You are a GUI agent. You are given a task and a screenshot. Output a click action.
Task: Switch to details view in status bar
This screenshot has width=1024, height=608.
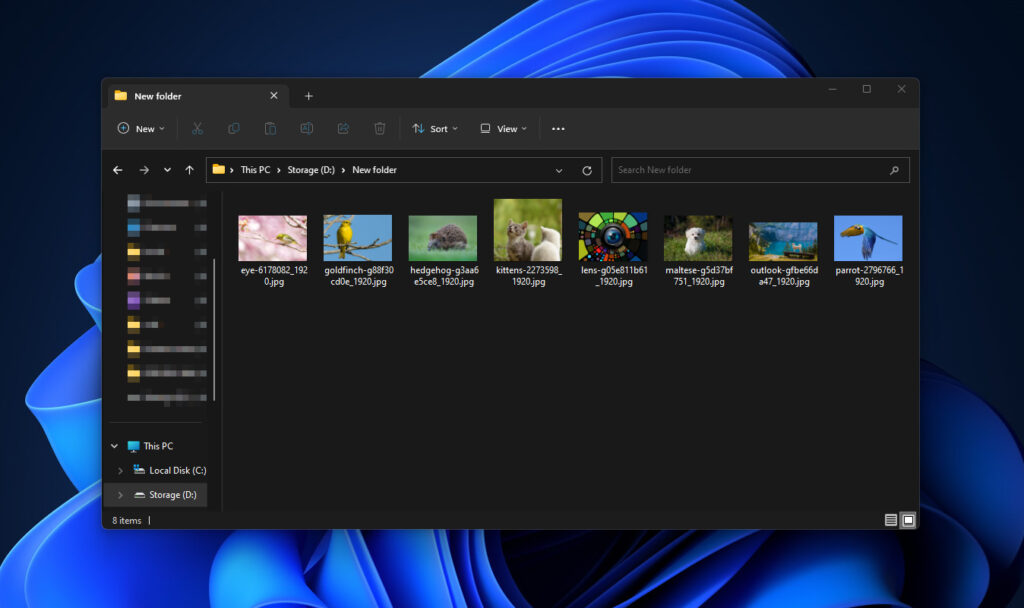pos(890,520)
